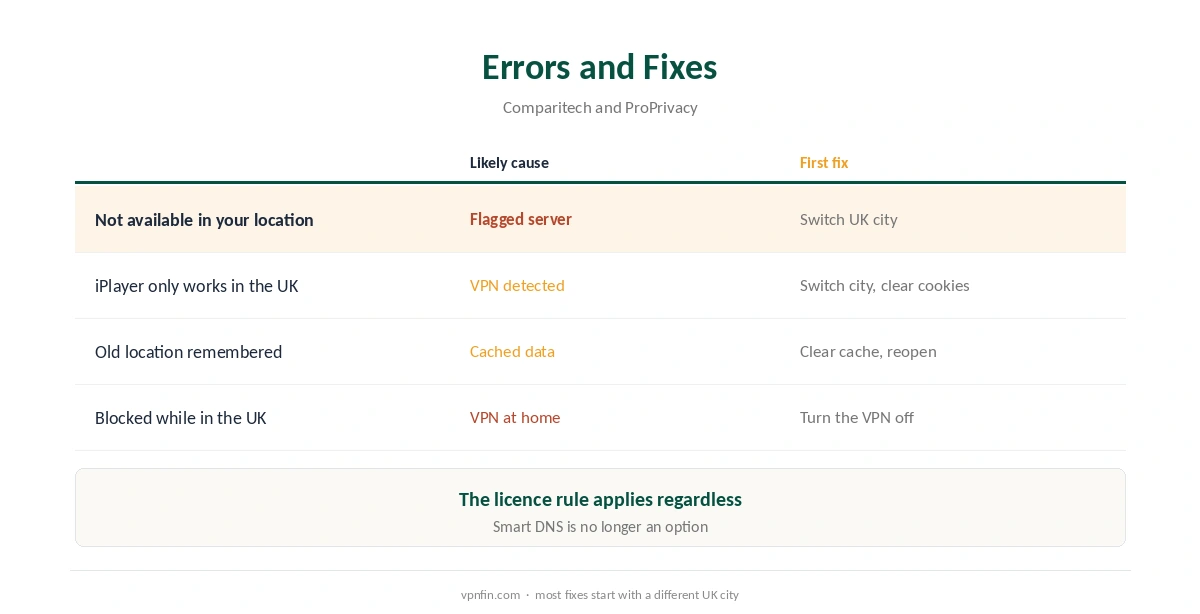Select the 'Old location remembered' row label
The image size is (1200, 614).
(x=188, y=352)
